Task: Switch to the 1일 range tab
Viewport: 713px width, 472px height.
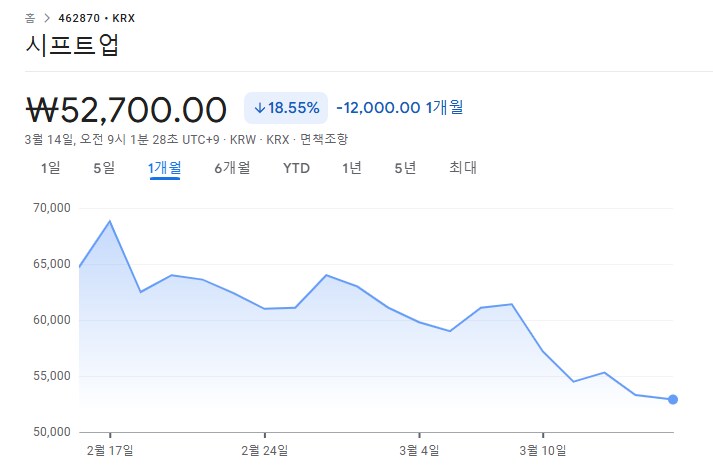Action: (x=50, y=168)
